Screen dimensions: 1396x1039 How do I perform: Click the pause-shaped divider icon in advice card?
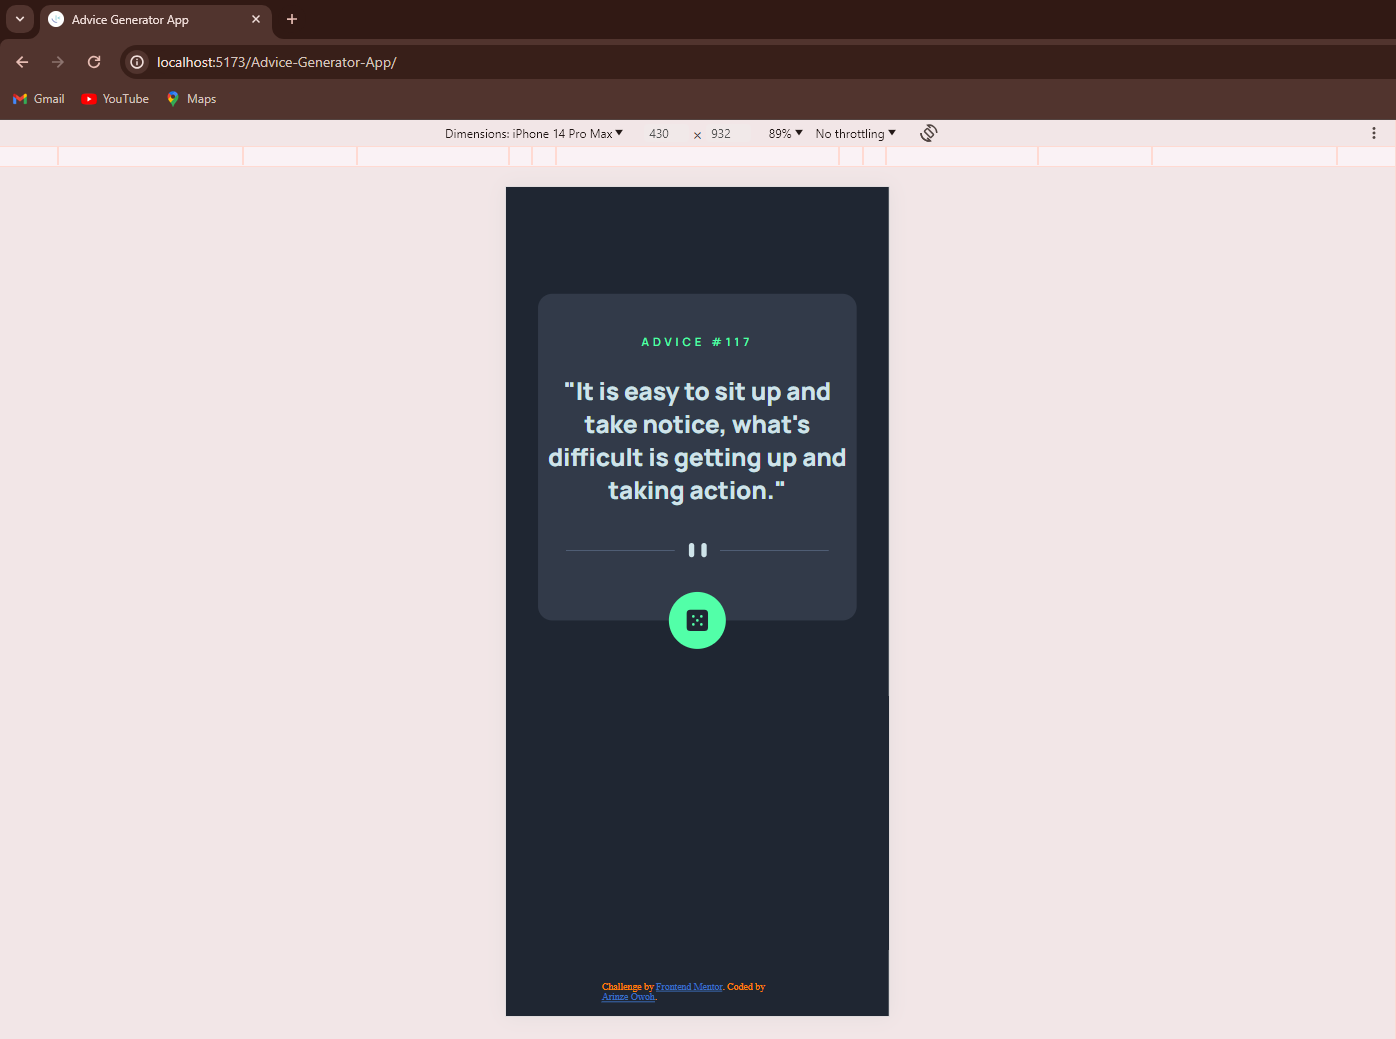pyautogui.click(x=698, y=550)
